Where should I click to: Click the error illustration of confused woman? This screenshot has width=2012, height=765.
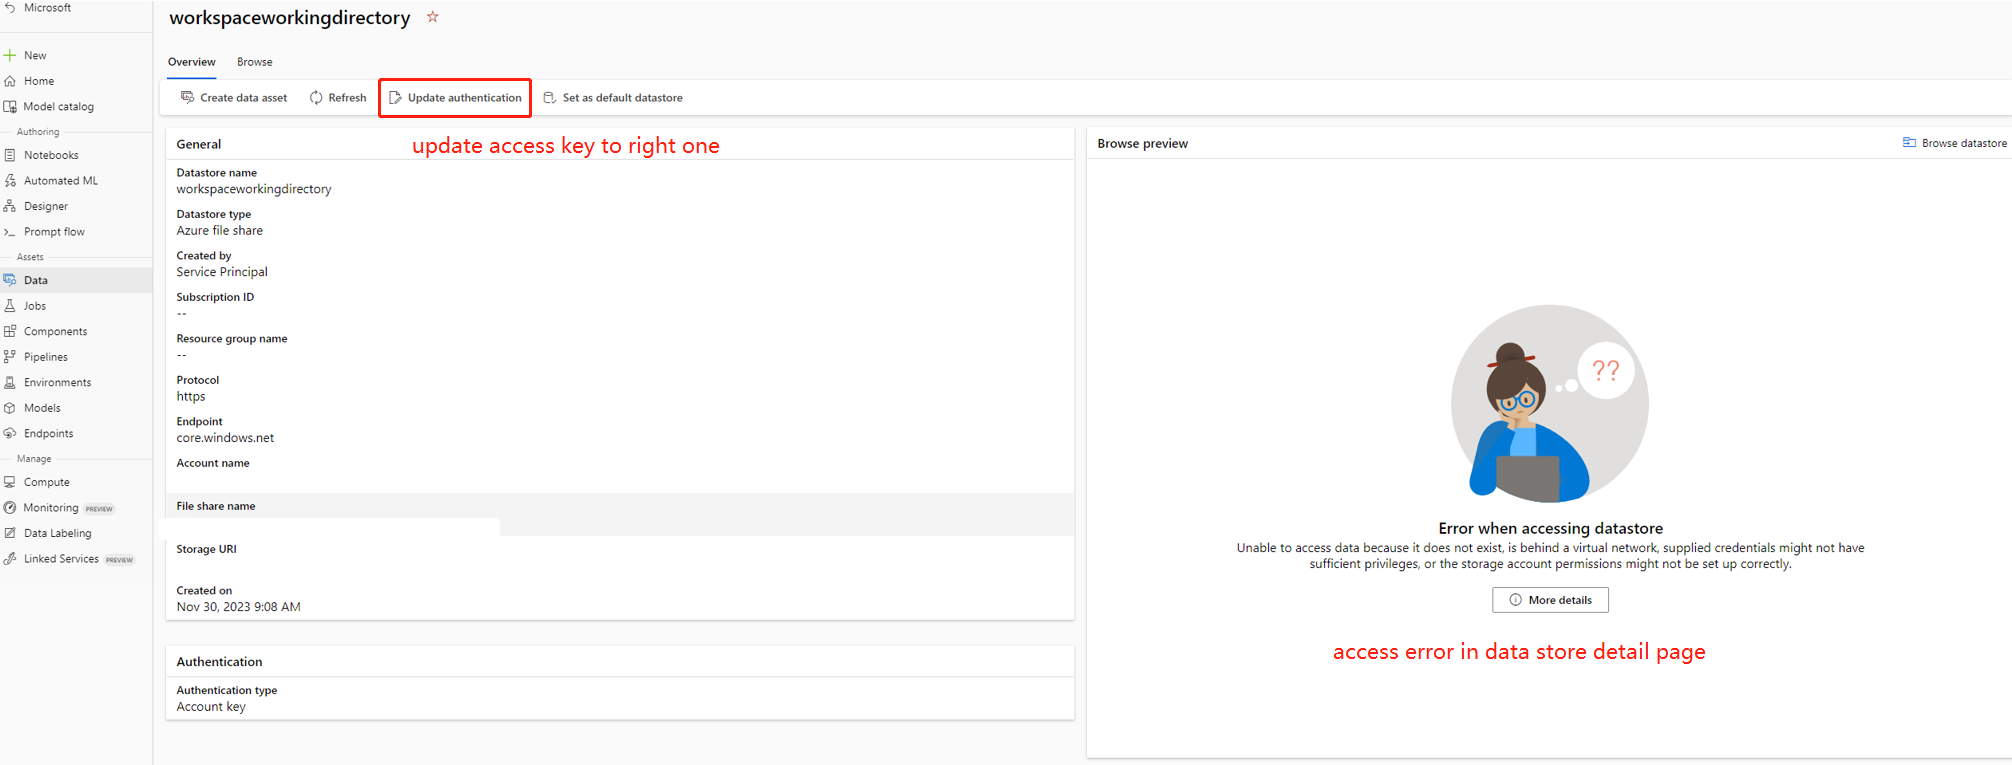[x=1549, y=403]
